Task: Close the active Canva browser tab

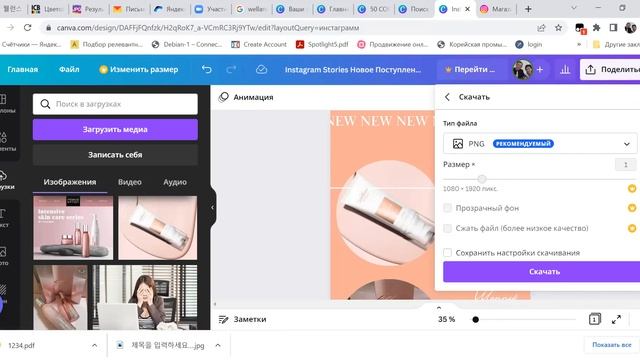Action: coord(467,9)
